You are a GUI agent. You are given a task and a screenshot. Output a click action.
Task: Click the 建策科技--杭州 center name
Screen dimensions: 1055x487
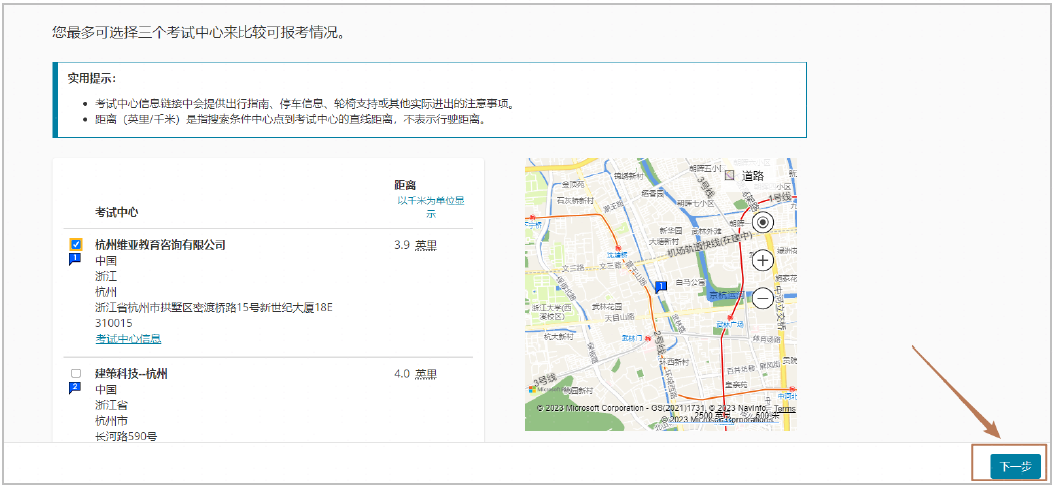point(131,373)
